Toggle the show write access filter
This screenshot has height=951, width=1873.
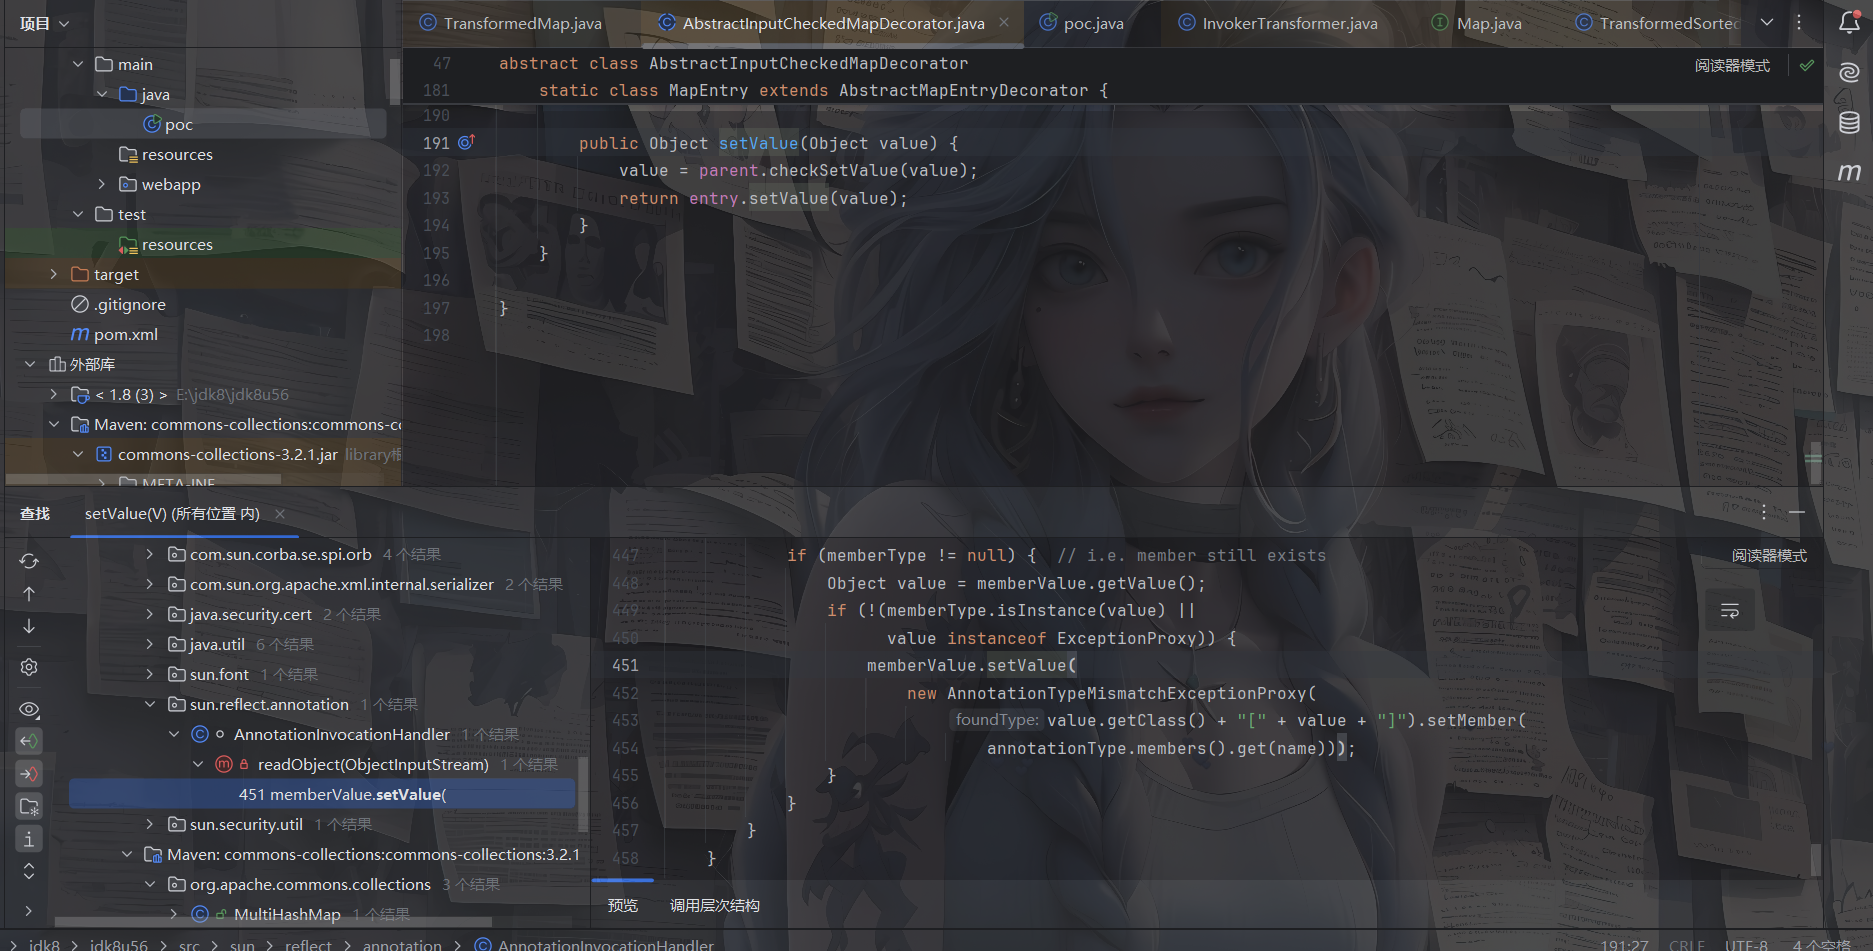[x=29, y=773]
